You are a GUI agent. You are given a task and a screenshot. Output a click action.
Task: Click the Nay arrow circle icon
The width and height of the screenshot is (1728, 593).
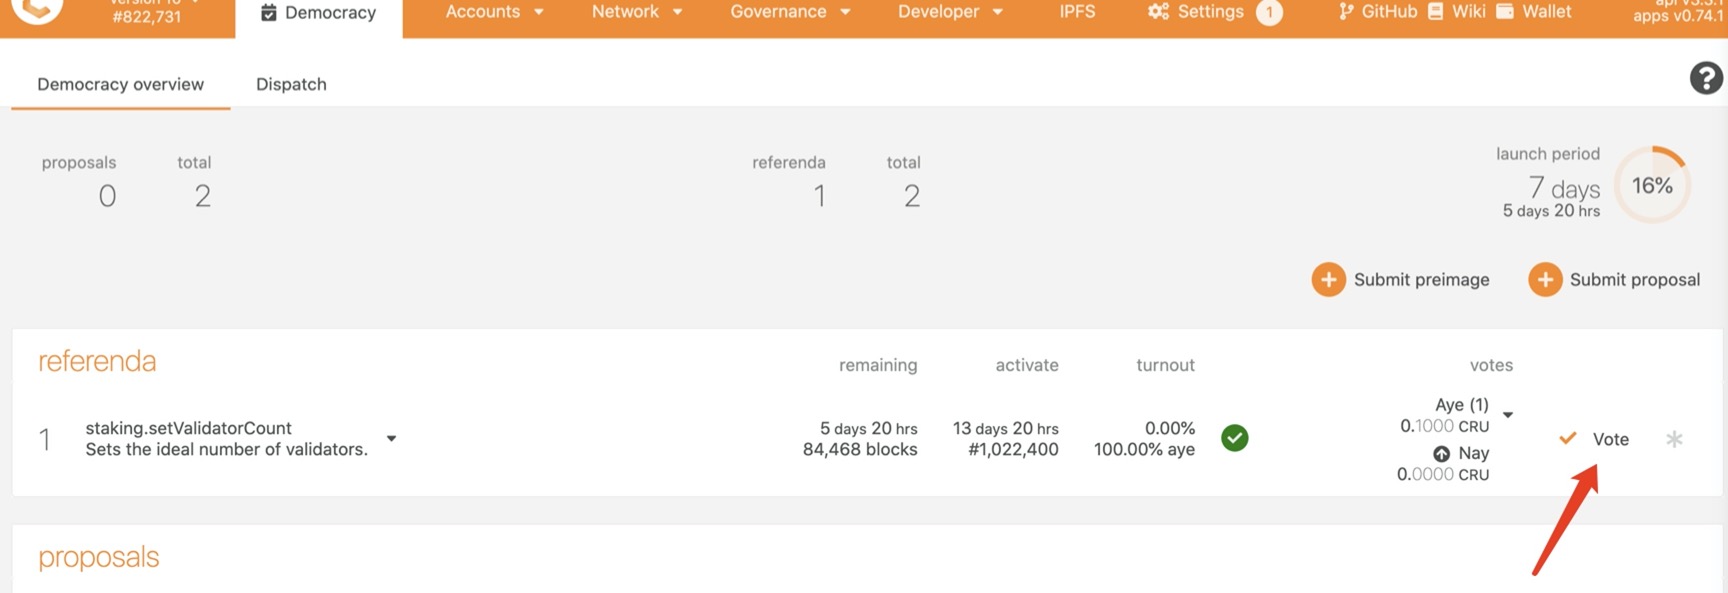(x=1441, y=454)
